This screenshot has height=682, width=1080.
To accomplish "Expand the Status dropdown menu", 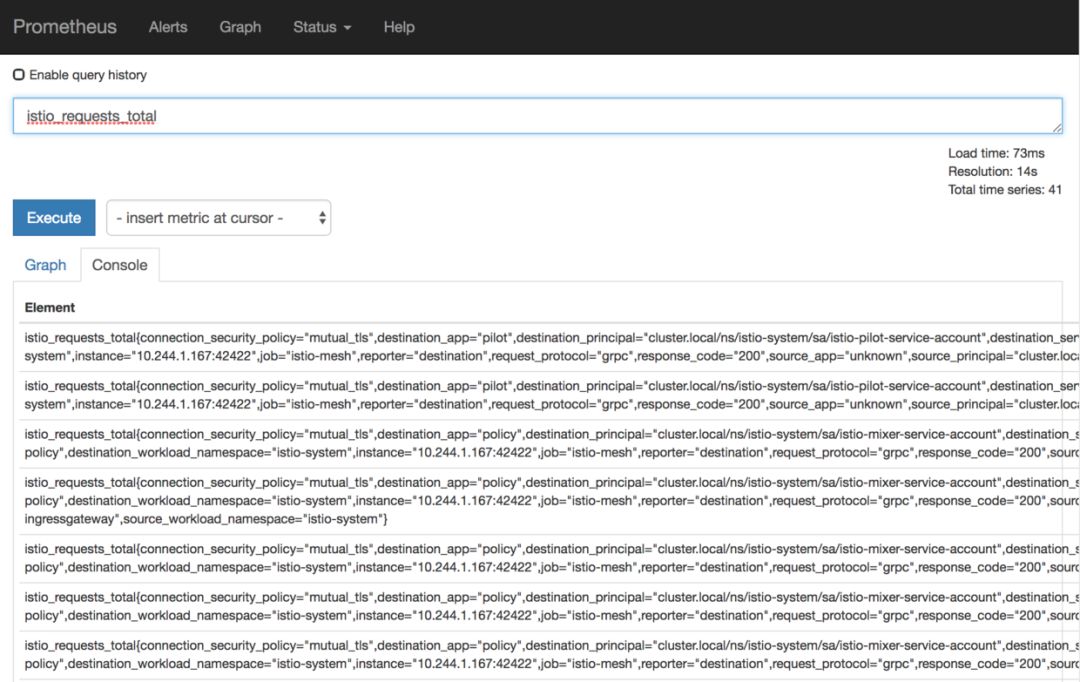I will (x=322, y=27).
